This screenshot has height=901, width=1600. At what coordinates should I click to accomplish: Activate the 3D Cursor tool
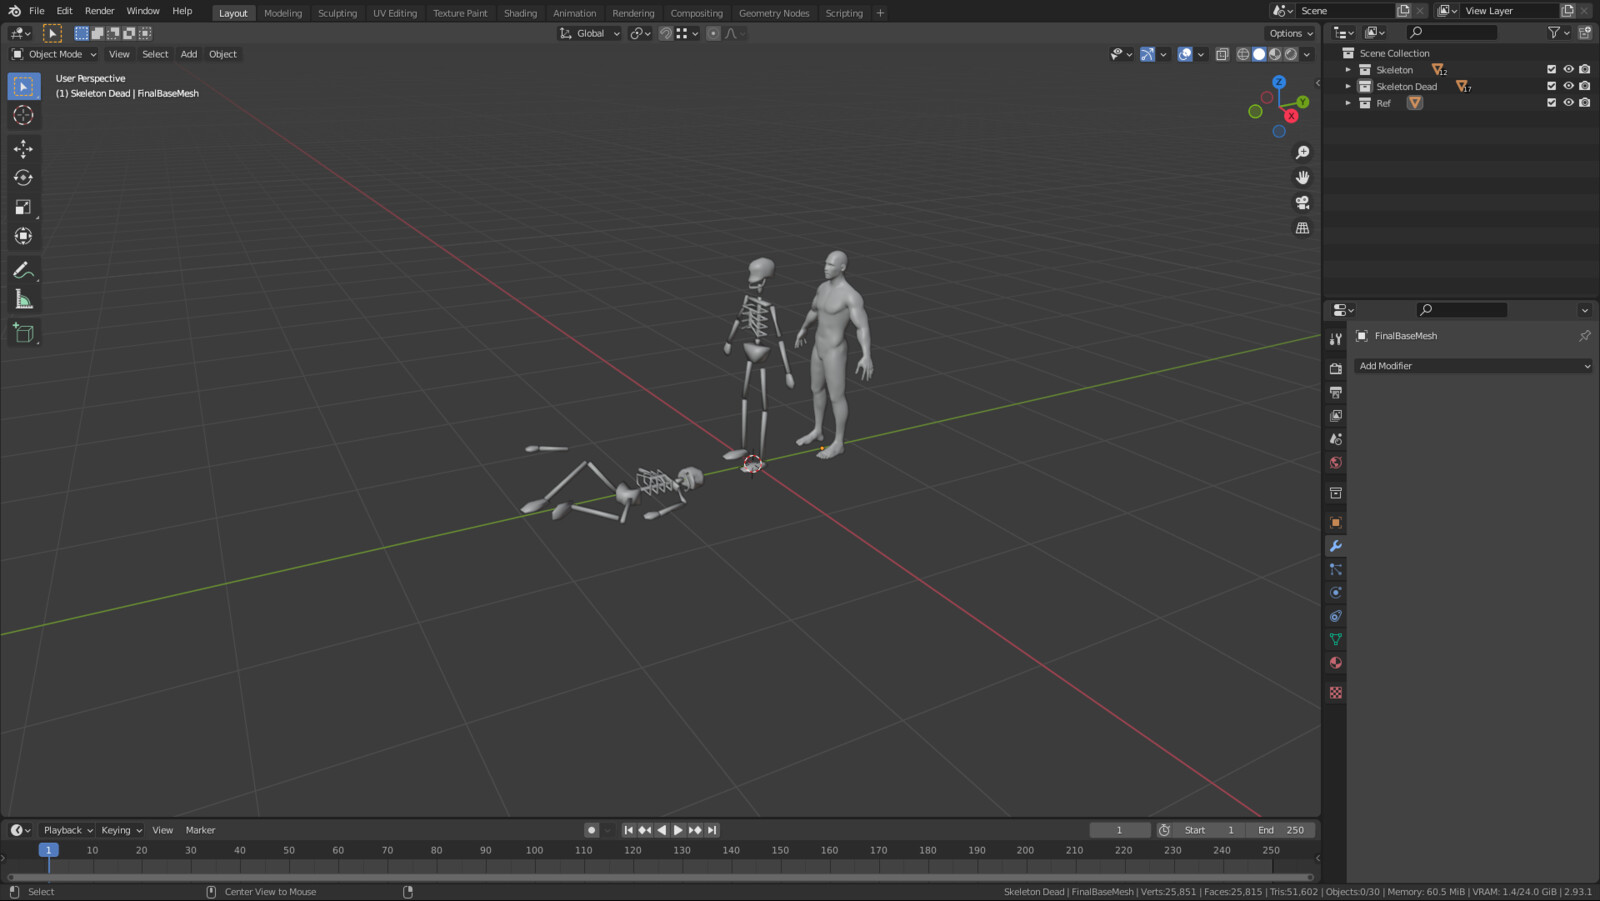24,116
